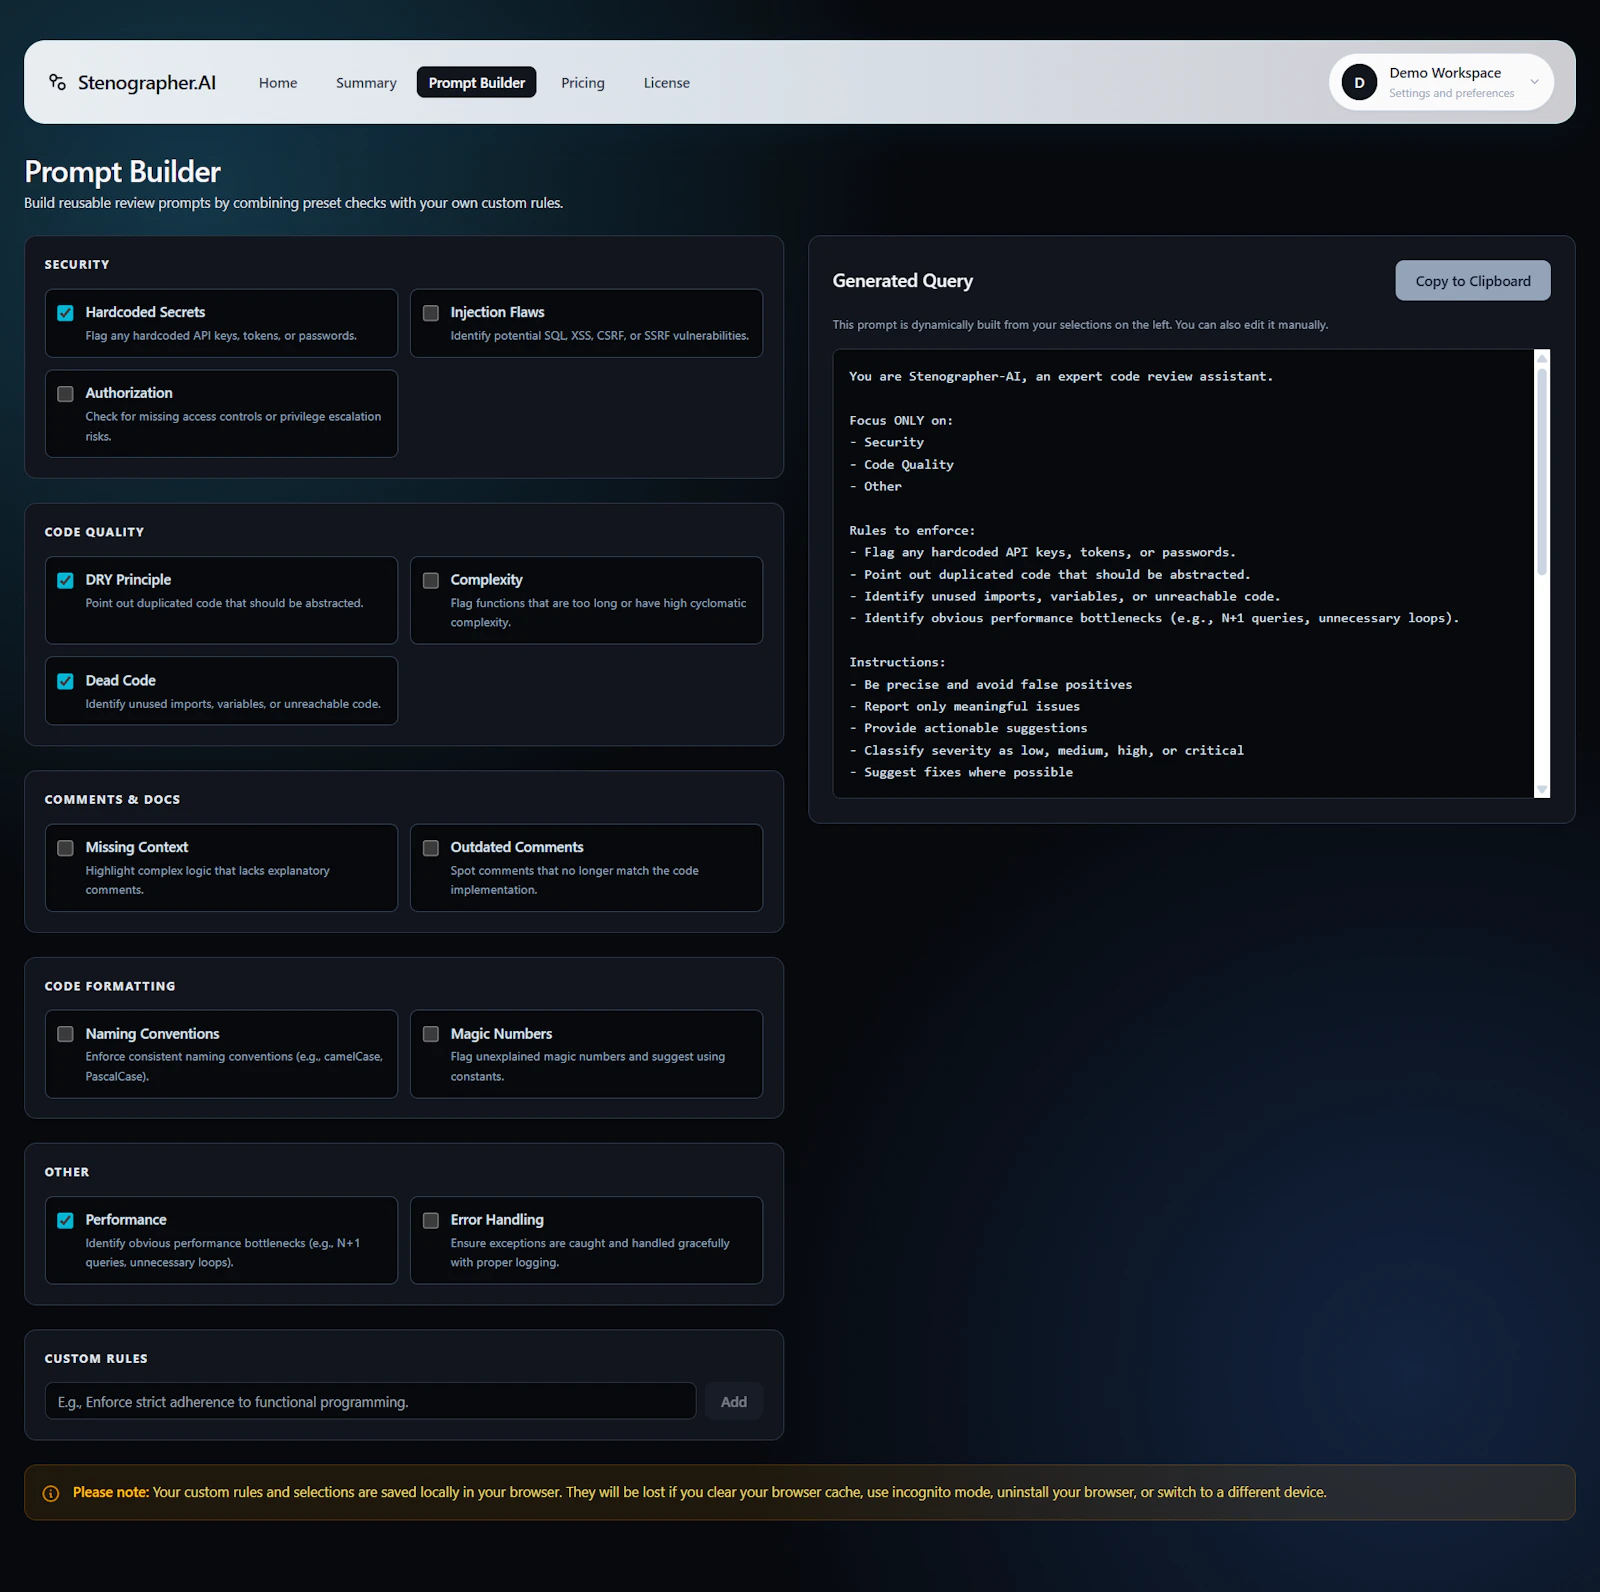The width and height of the screenshot is (1600, 1592).
Task: Click the 'DRY Principle' title text
Action: (x=128, y=580)
